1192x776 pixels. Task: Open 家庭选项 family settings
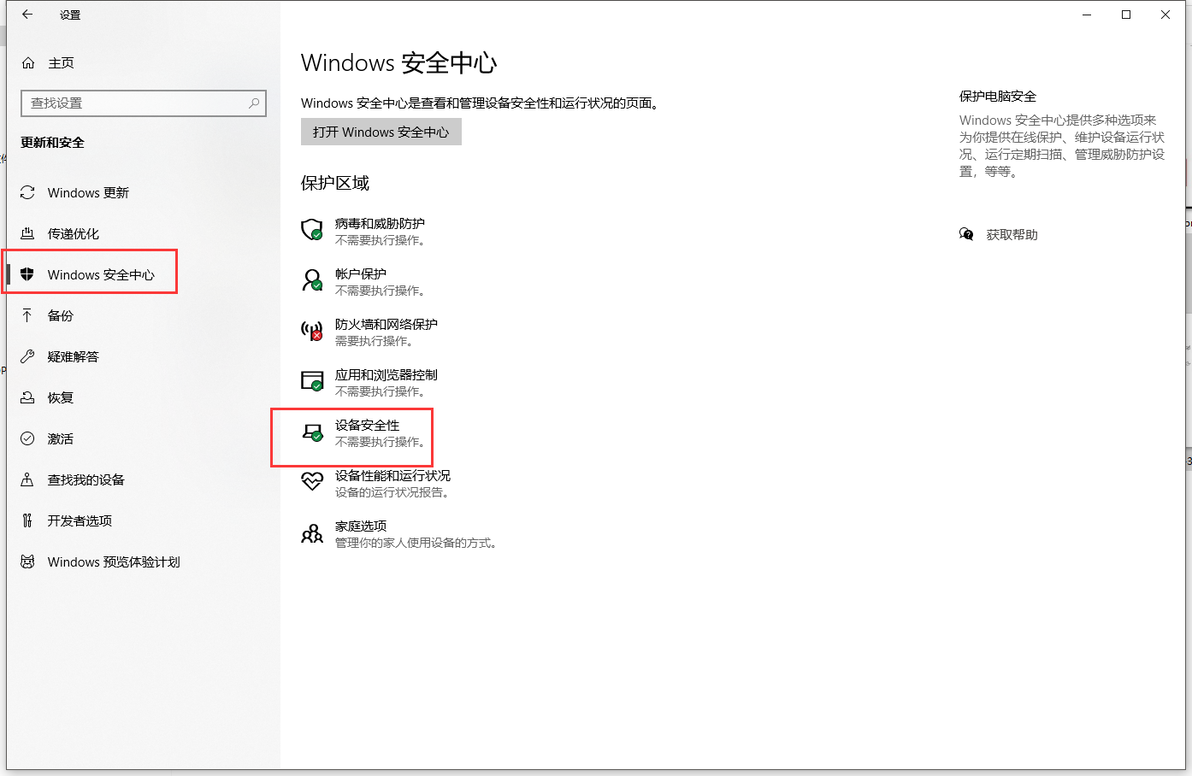pos(399,534)
